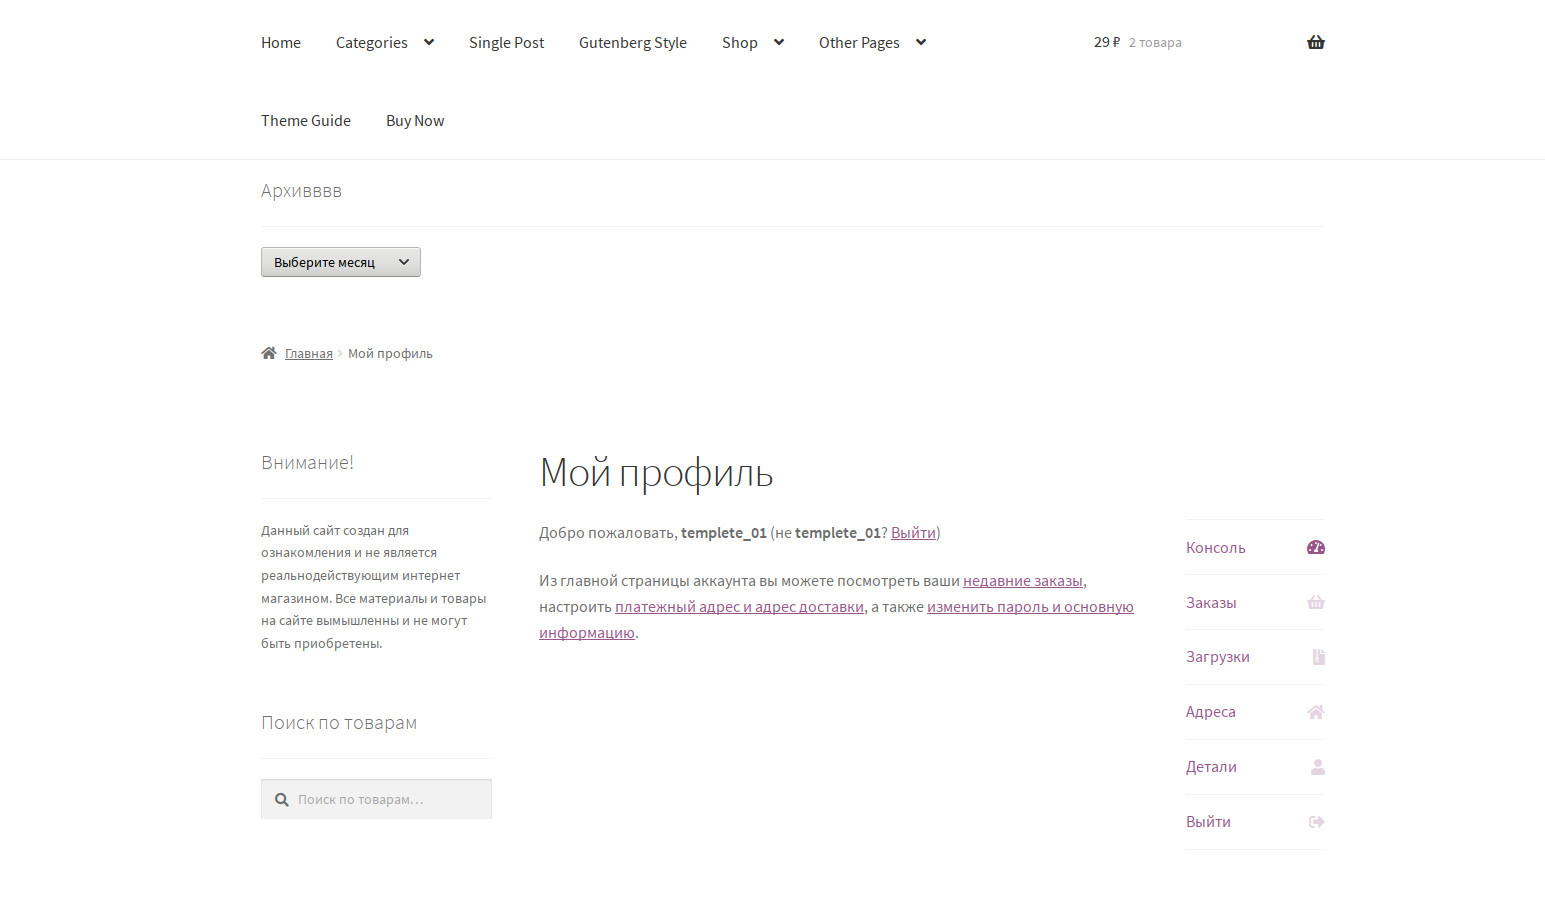Click the file icon beside Загрузки
Viewport: 1545px width, 897px height.
[1317, 657]
